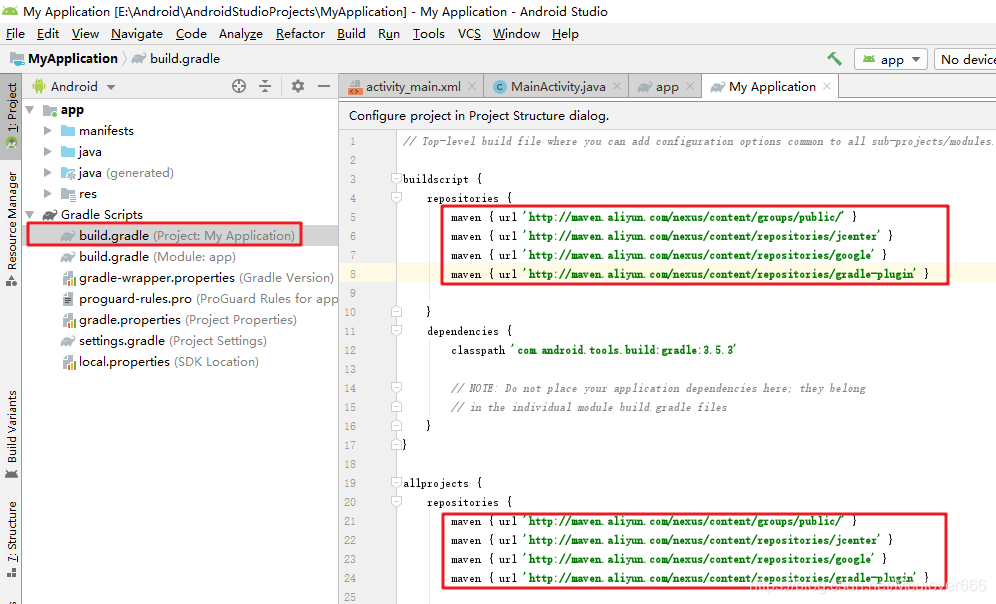The image size is (996, 604).
Task: Click the Select Opened File target icon
Action: 239,86
